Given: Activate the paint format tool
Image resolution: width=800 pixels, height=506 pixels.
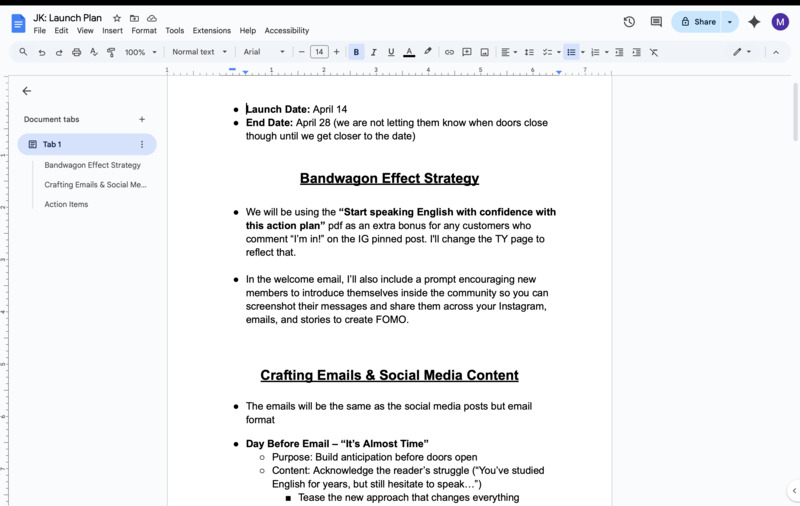Looking at the screenshot, I should [x=111, y=52].
